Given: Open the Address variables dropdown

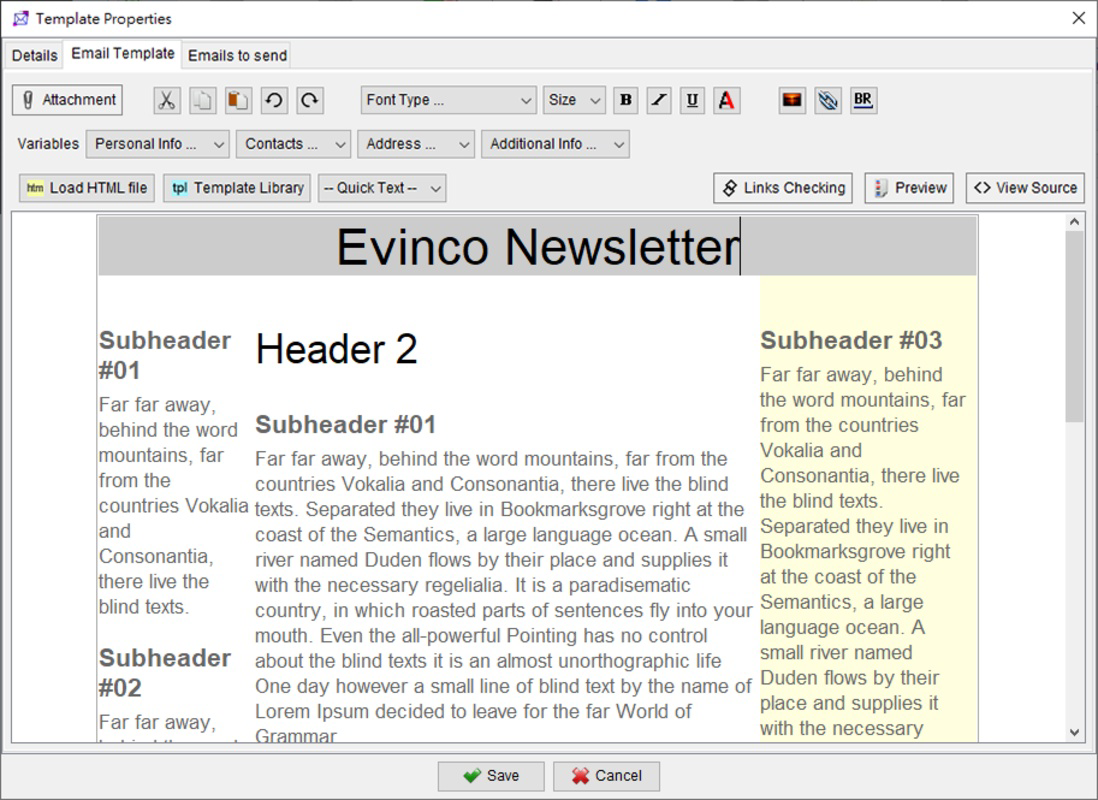Looking at the screenshot, I should [416, 144].
